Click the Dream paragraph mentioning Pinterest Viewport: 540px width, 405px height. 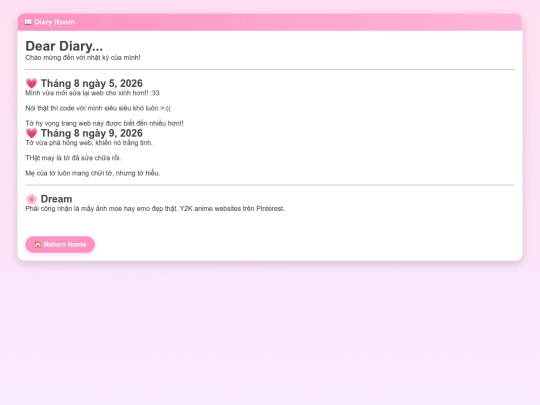[x=155, y=209]
